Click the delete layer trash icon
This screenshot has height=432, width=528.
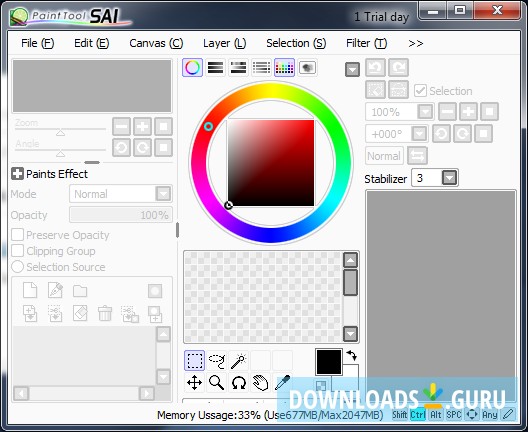tap(105, 313)
